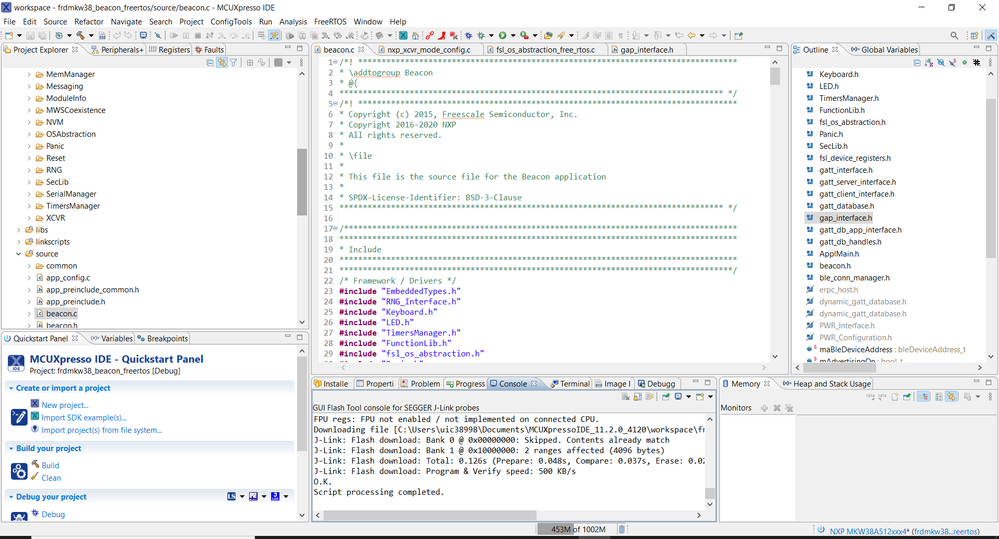Click the Build link in Quickstart Panel
999x539 pixels.
[50, 465]
